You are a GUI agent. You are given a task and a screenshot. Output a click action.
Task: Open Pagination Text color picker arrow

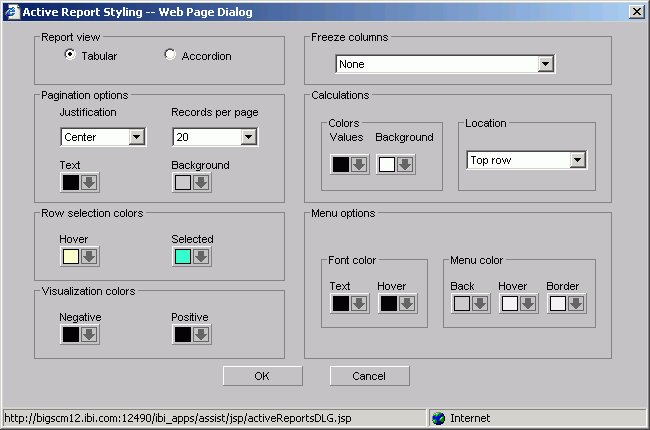tap(89, 182)
